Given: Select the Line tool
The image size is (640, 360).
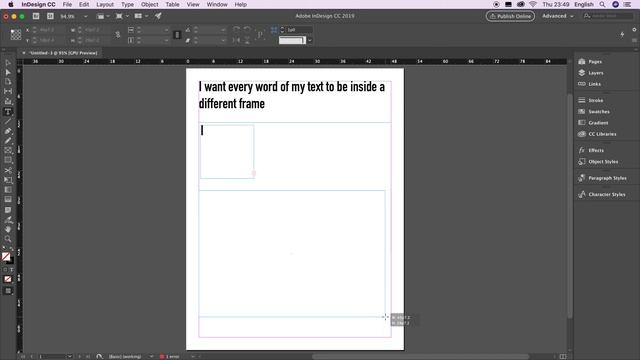Looking at the screenshot, I should 8,121.
